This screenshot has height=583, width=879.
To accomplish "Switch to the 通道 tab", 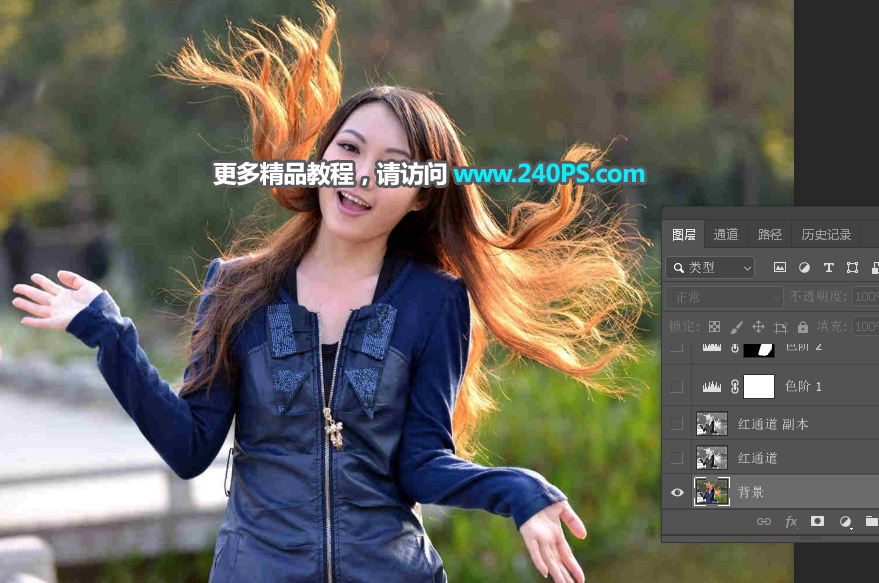I will point(726,234).
